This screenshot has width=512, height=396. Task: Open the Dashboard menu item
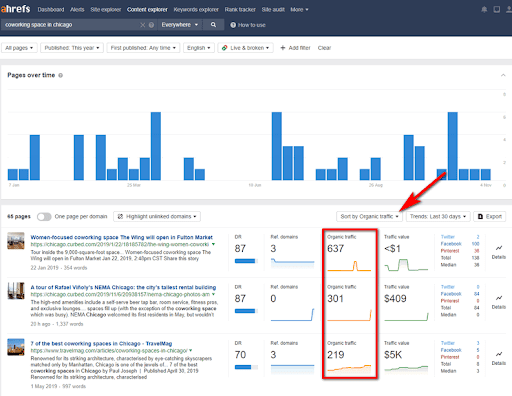point(51,10)
